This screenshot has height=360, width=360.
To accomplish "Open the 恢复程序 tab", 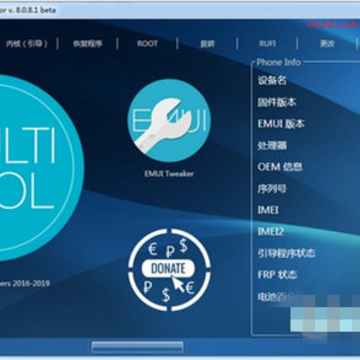I will (88, 44).
